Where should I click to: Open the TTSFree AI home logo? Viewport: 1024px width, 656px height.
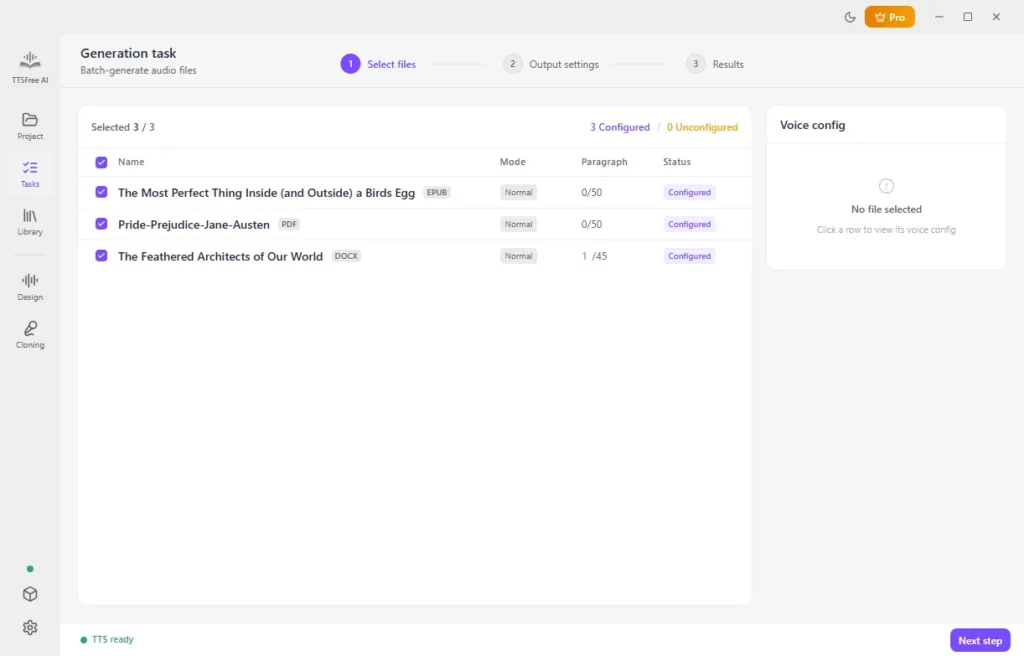(x=30, y=67)
